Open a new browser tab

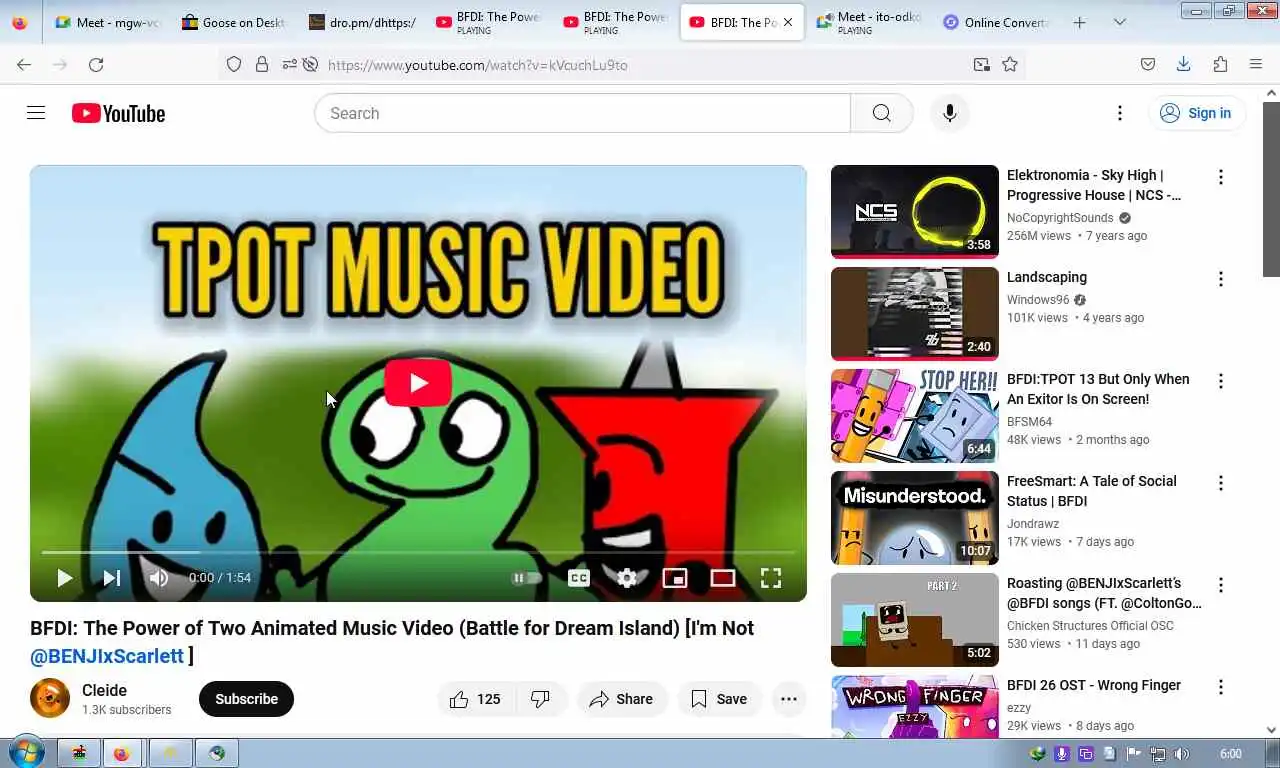1079,22
